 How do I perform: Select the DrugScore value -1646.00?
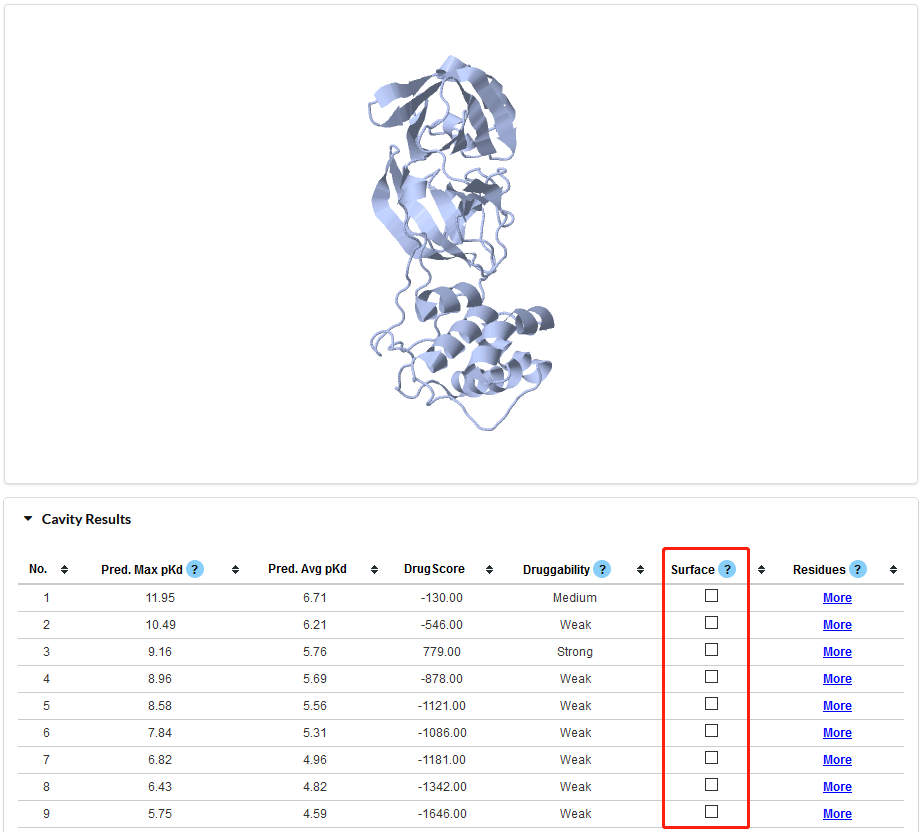(x=442, y=814)
